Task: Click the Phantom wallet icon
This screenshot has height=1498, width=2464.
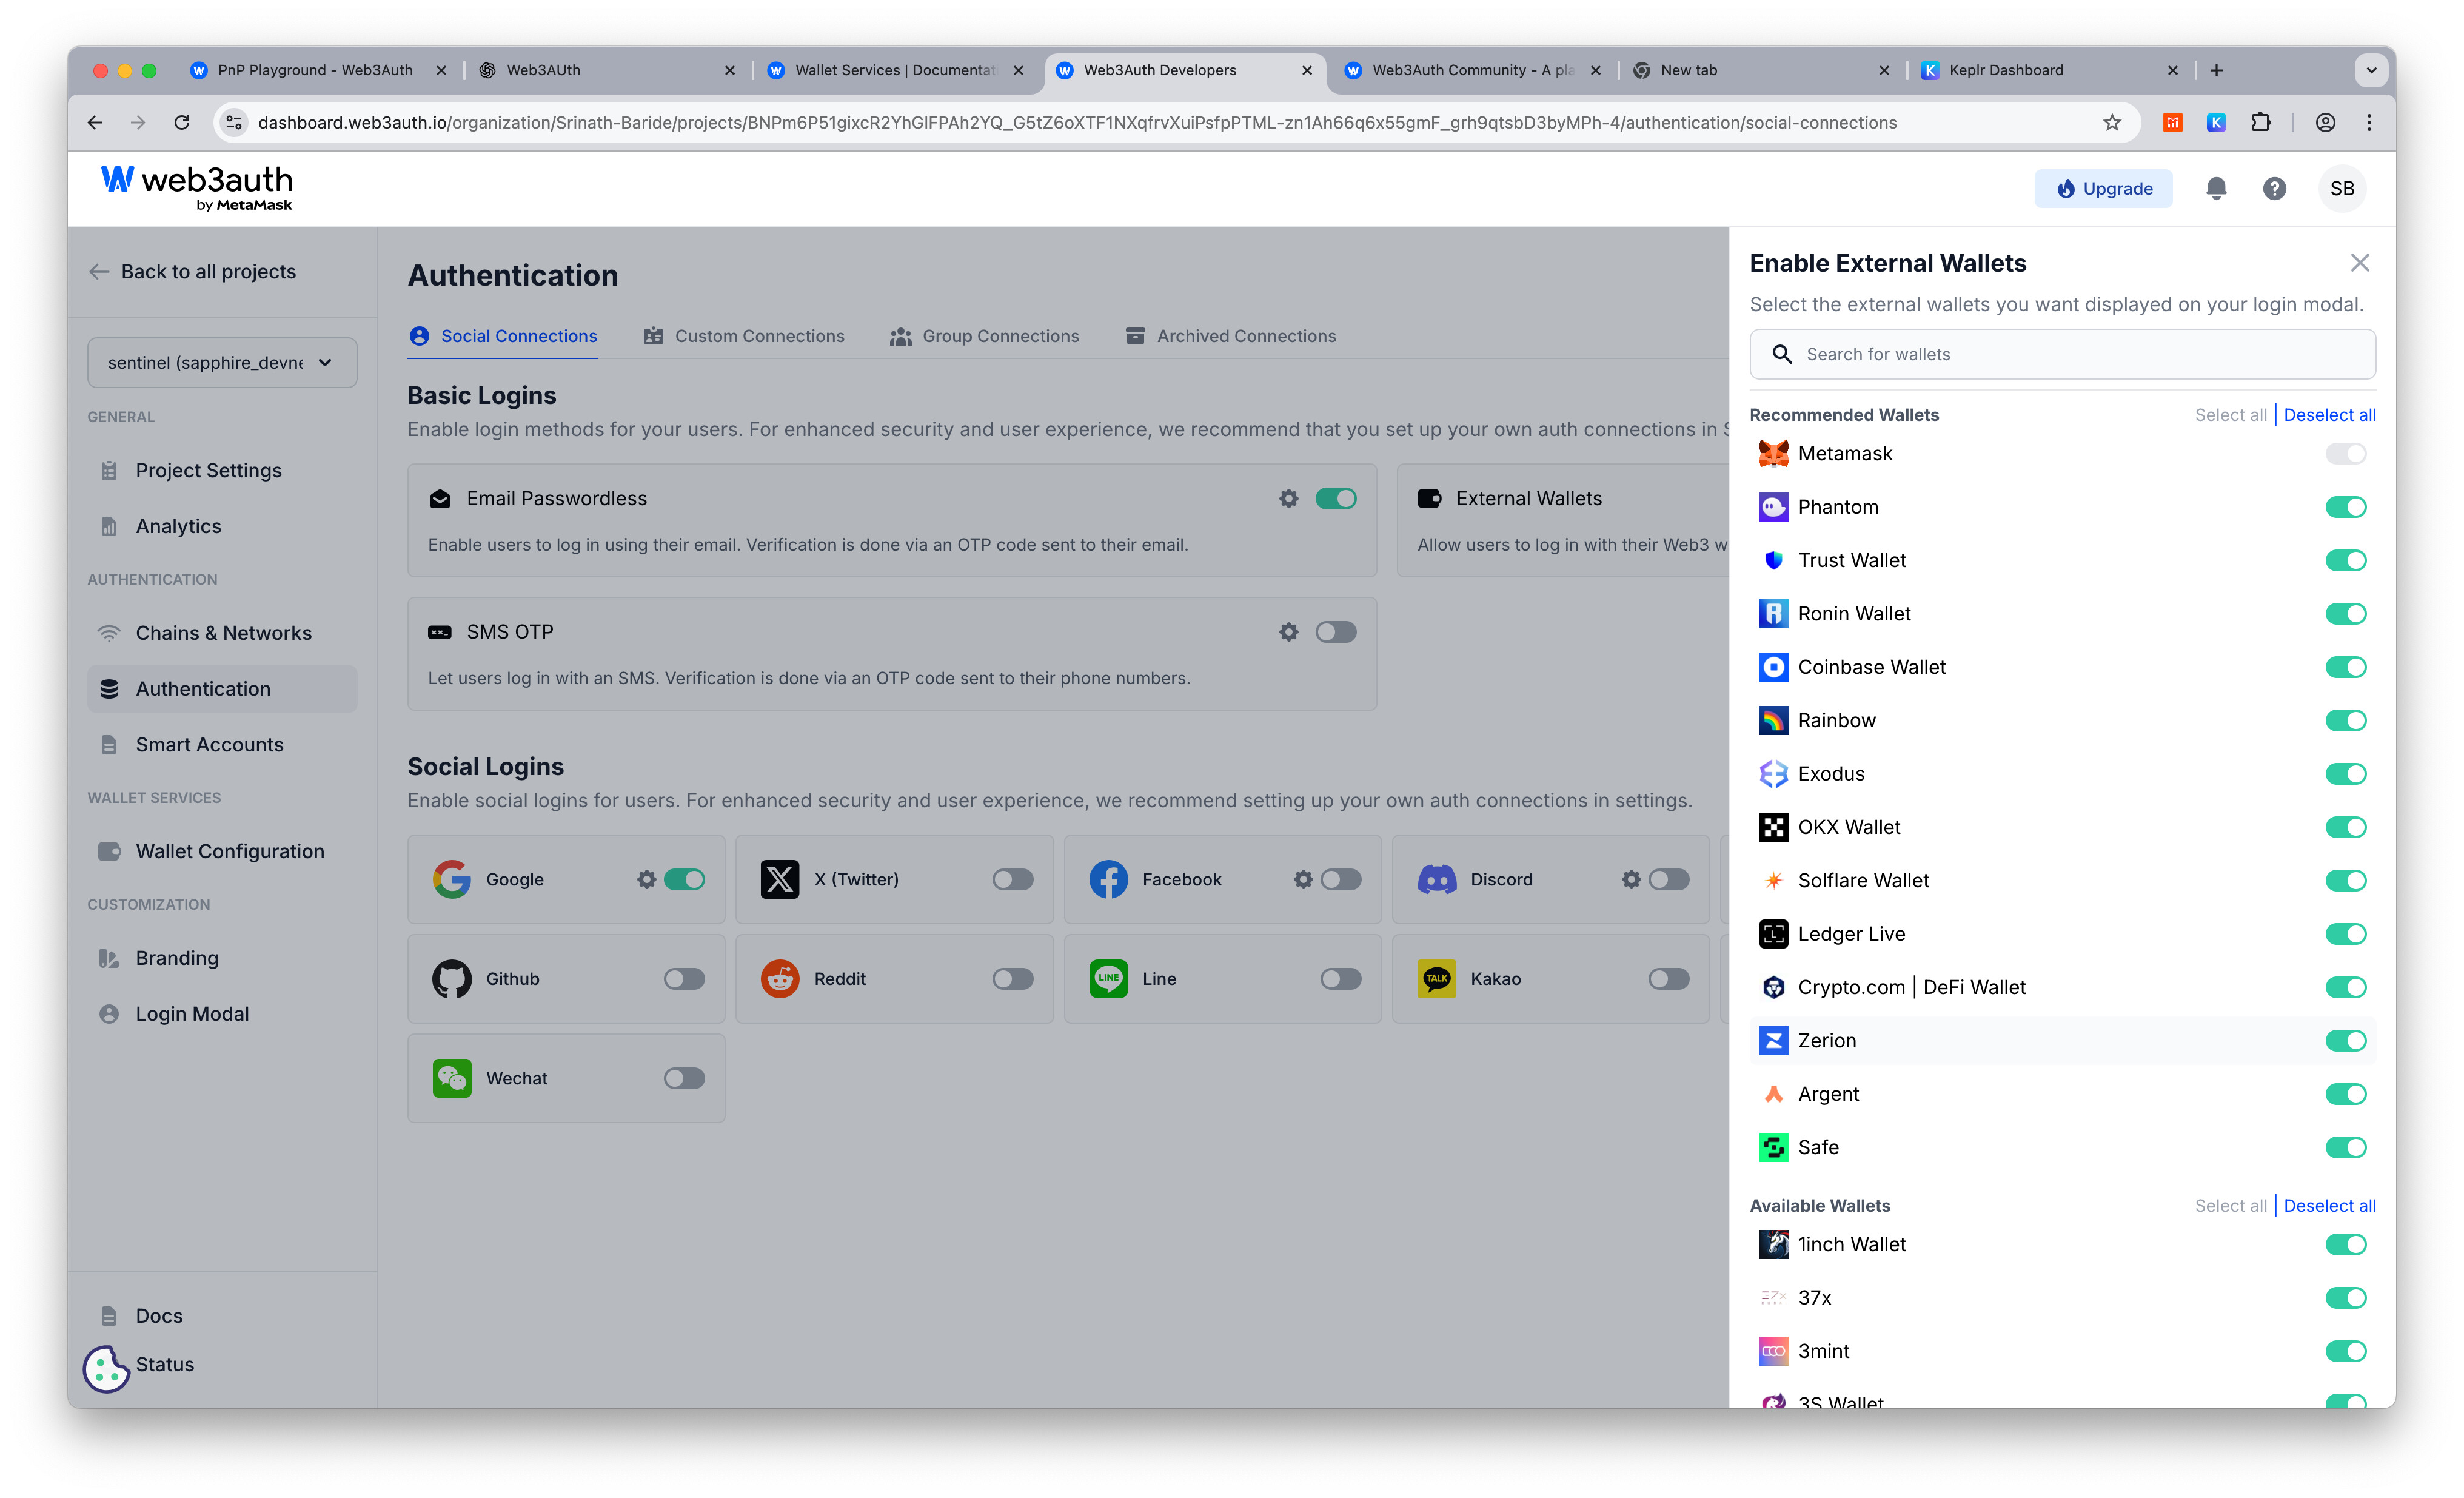Action: (1773, 507)
